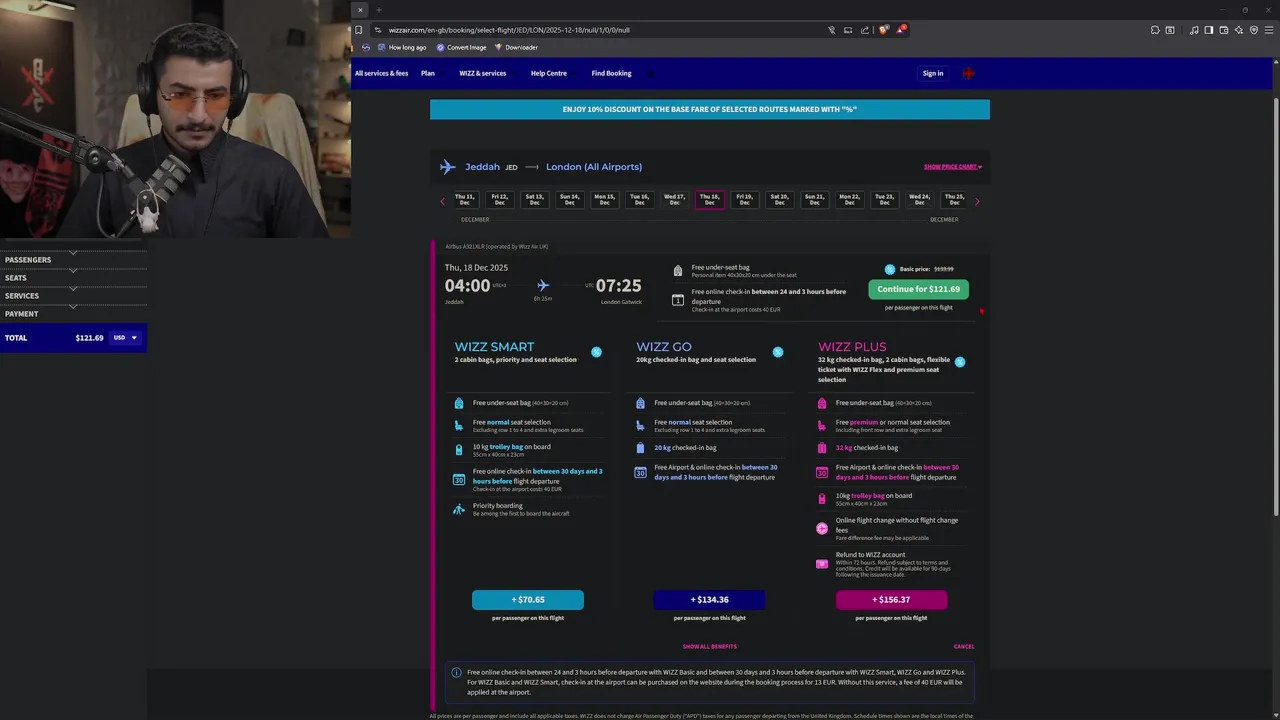Click the browser address bar URL
The height and width of the screenshot is (720, 1280).
[509, 30]
